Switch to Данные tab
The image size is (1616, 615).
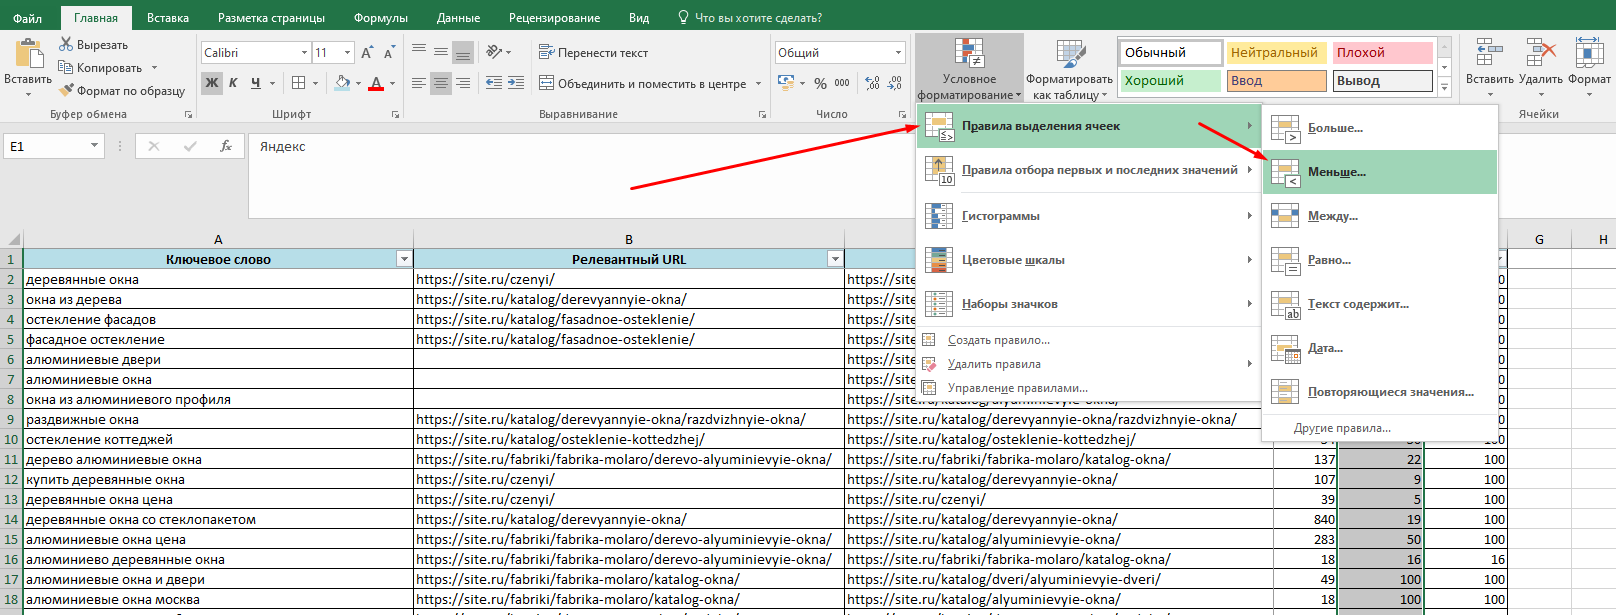[458, 18]
